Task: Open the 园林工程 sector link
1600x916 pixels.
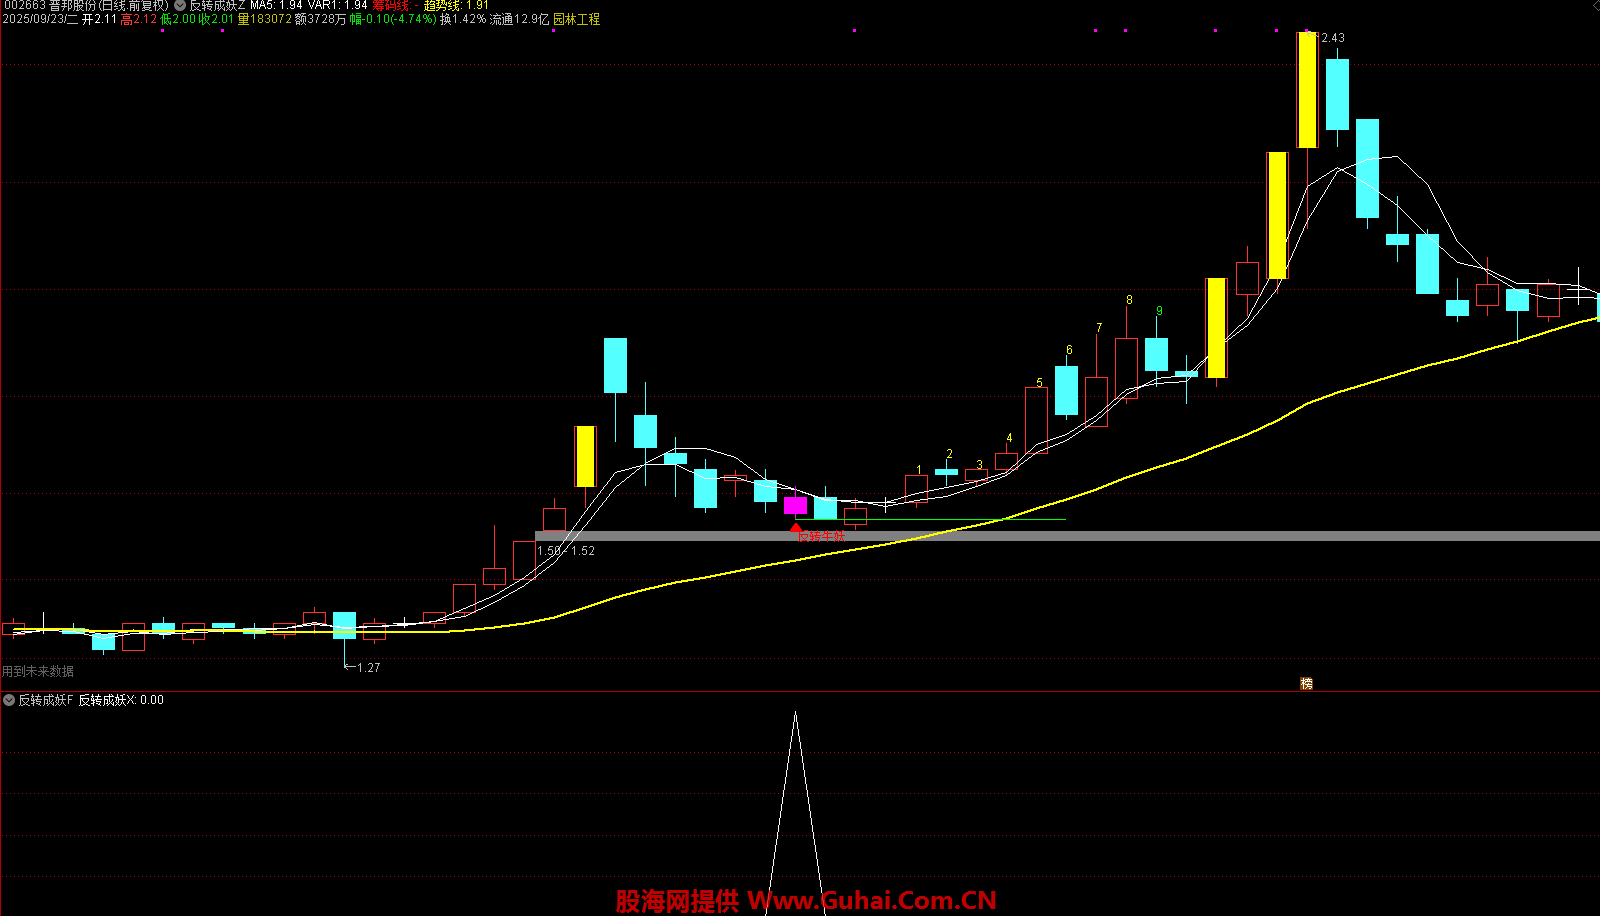Action: [577, 19]
